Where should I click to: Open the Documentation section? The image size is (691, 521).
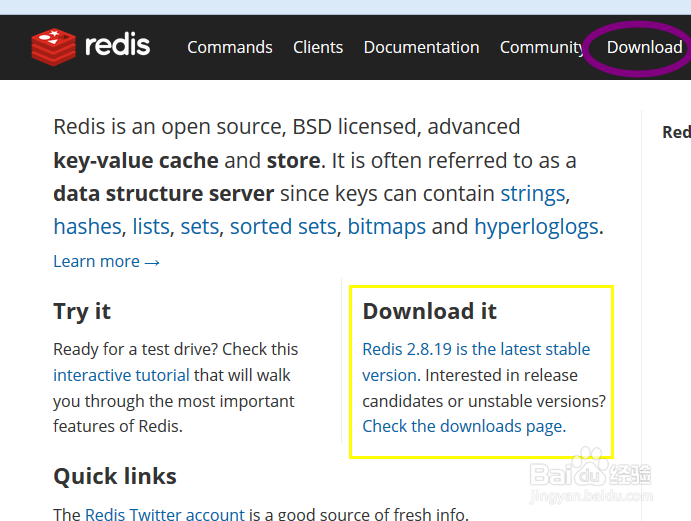[421, 47]
